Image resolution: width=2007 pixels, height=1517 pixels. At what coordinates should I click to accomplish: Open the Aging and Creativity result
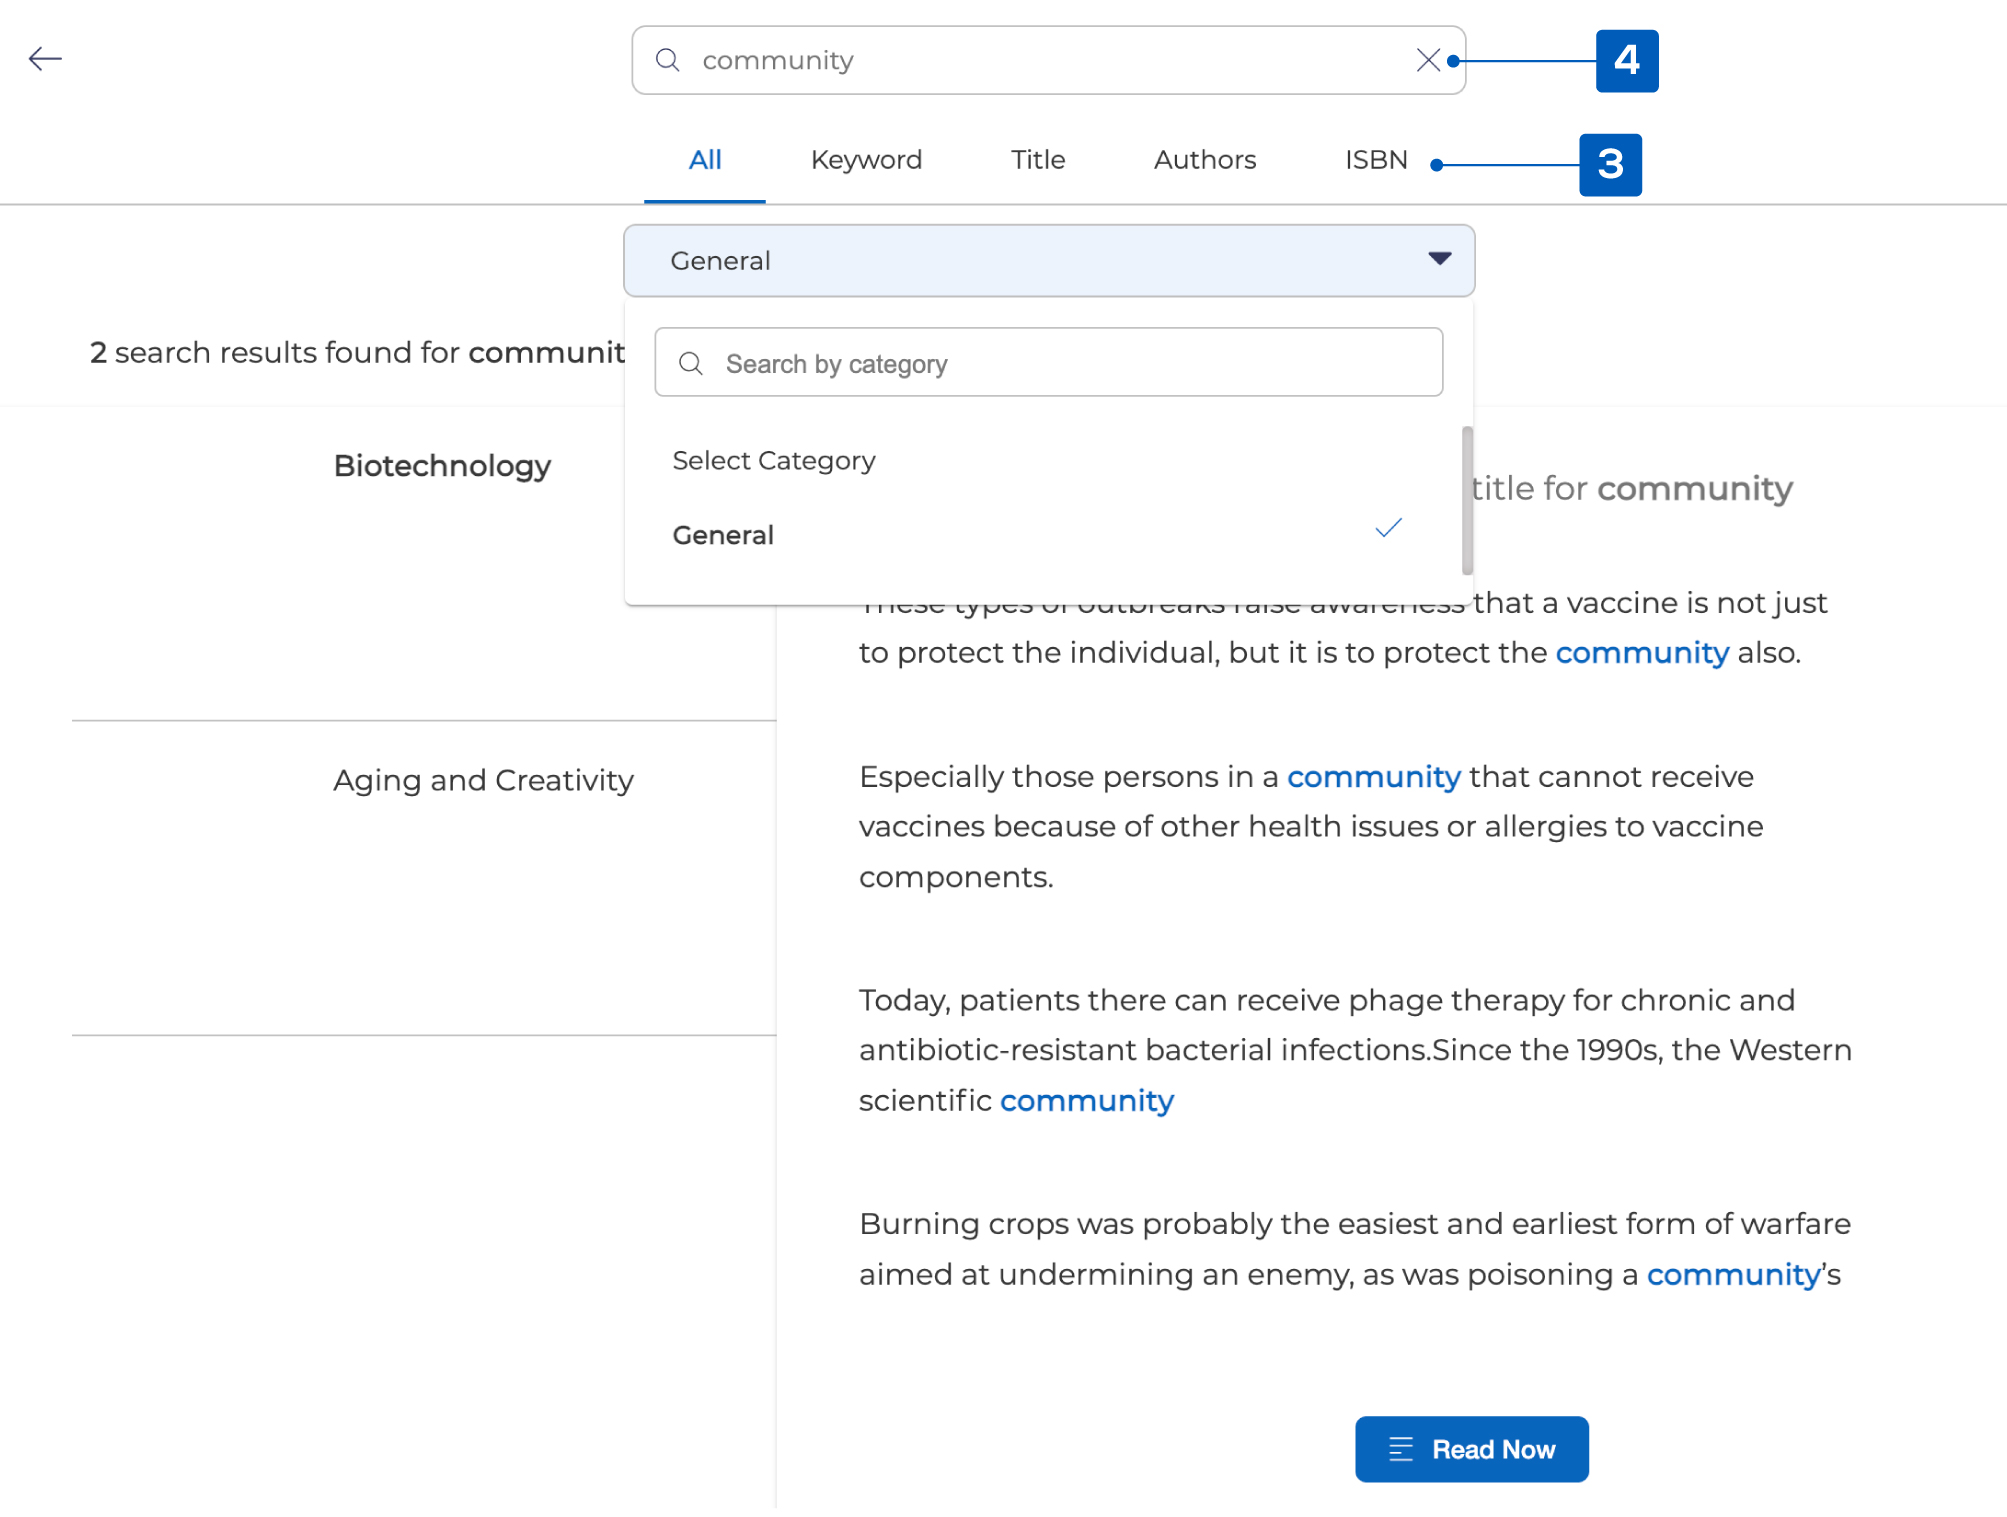[483, 780]
